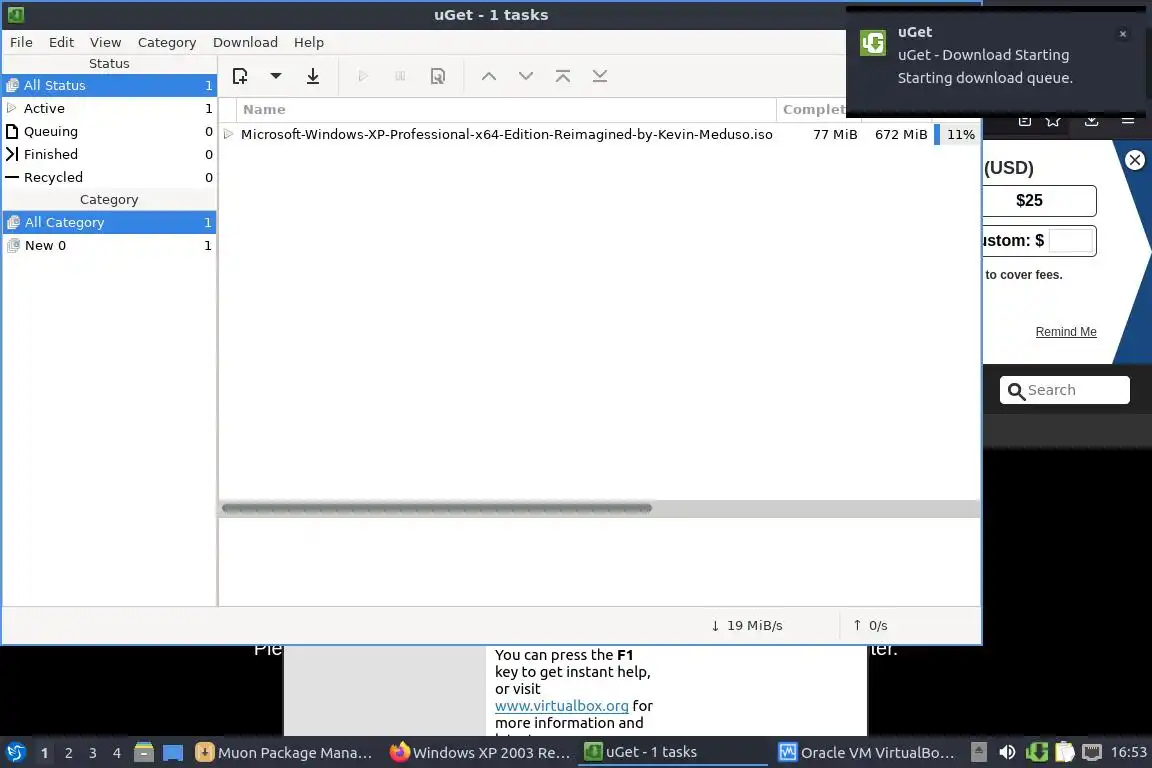The height and width of the screenshot is (768, 1152).
Task: Click the uGet system tray icon
Action: [1036, 753]
